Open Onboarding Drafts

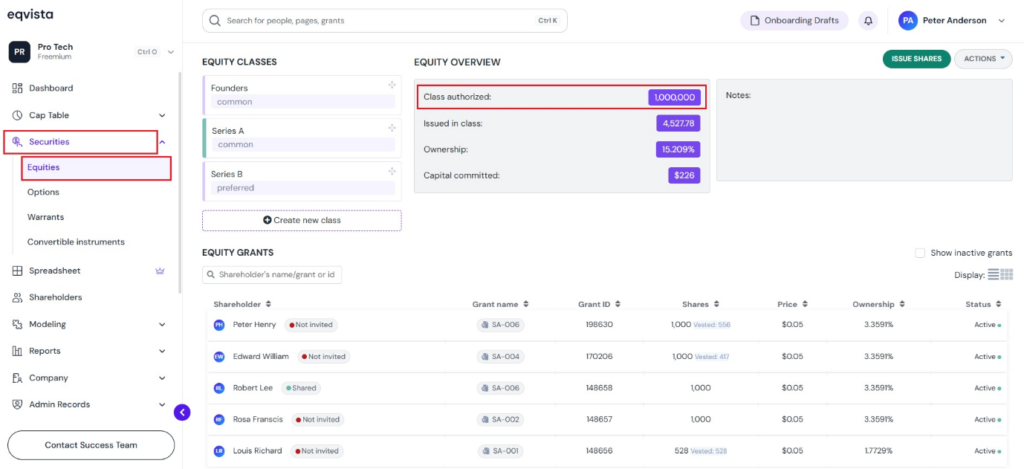pyautogui.click(x=794, y=21)
